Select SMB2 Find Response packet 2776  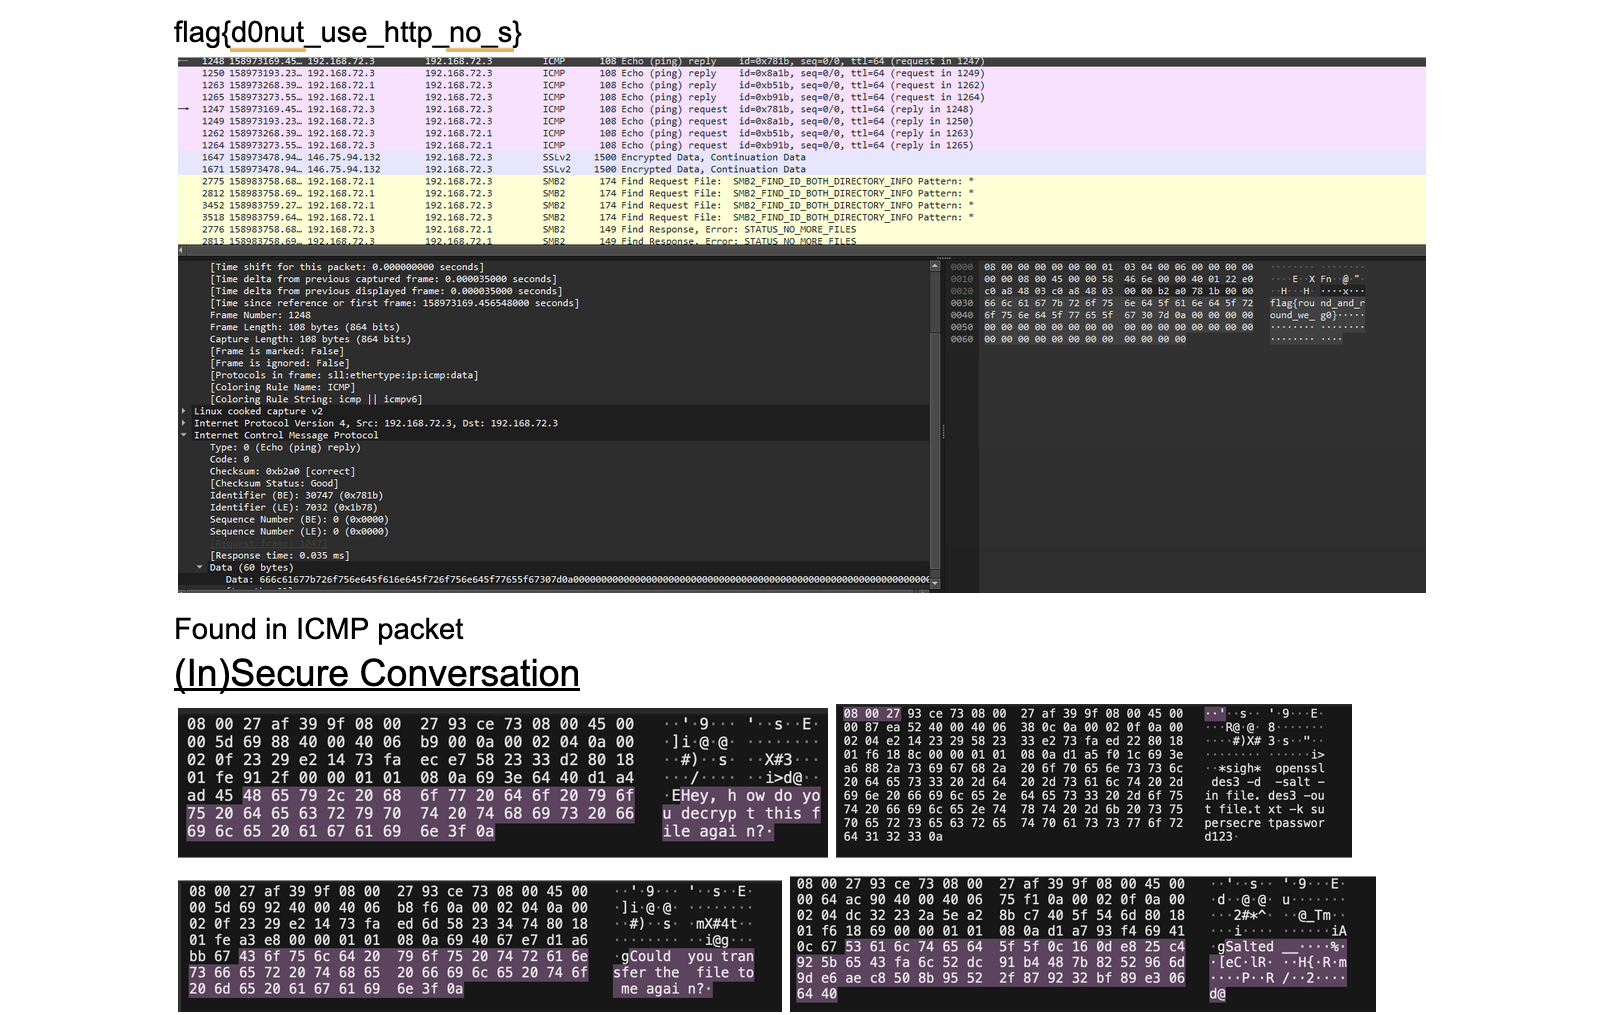point(801,229)
